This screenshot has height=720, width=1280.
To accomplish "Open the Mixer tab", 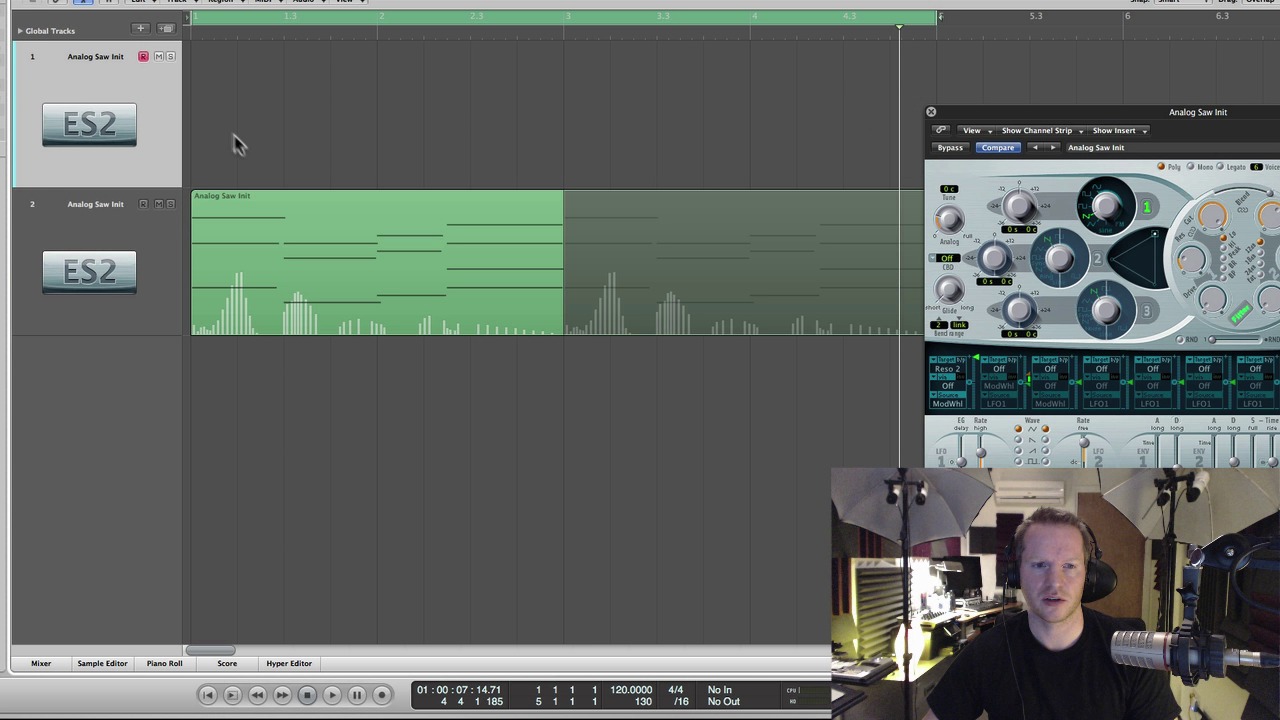I will pyautogui.click(x=41, y=663).
